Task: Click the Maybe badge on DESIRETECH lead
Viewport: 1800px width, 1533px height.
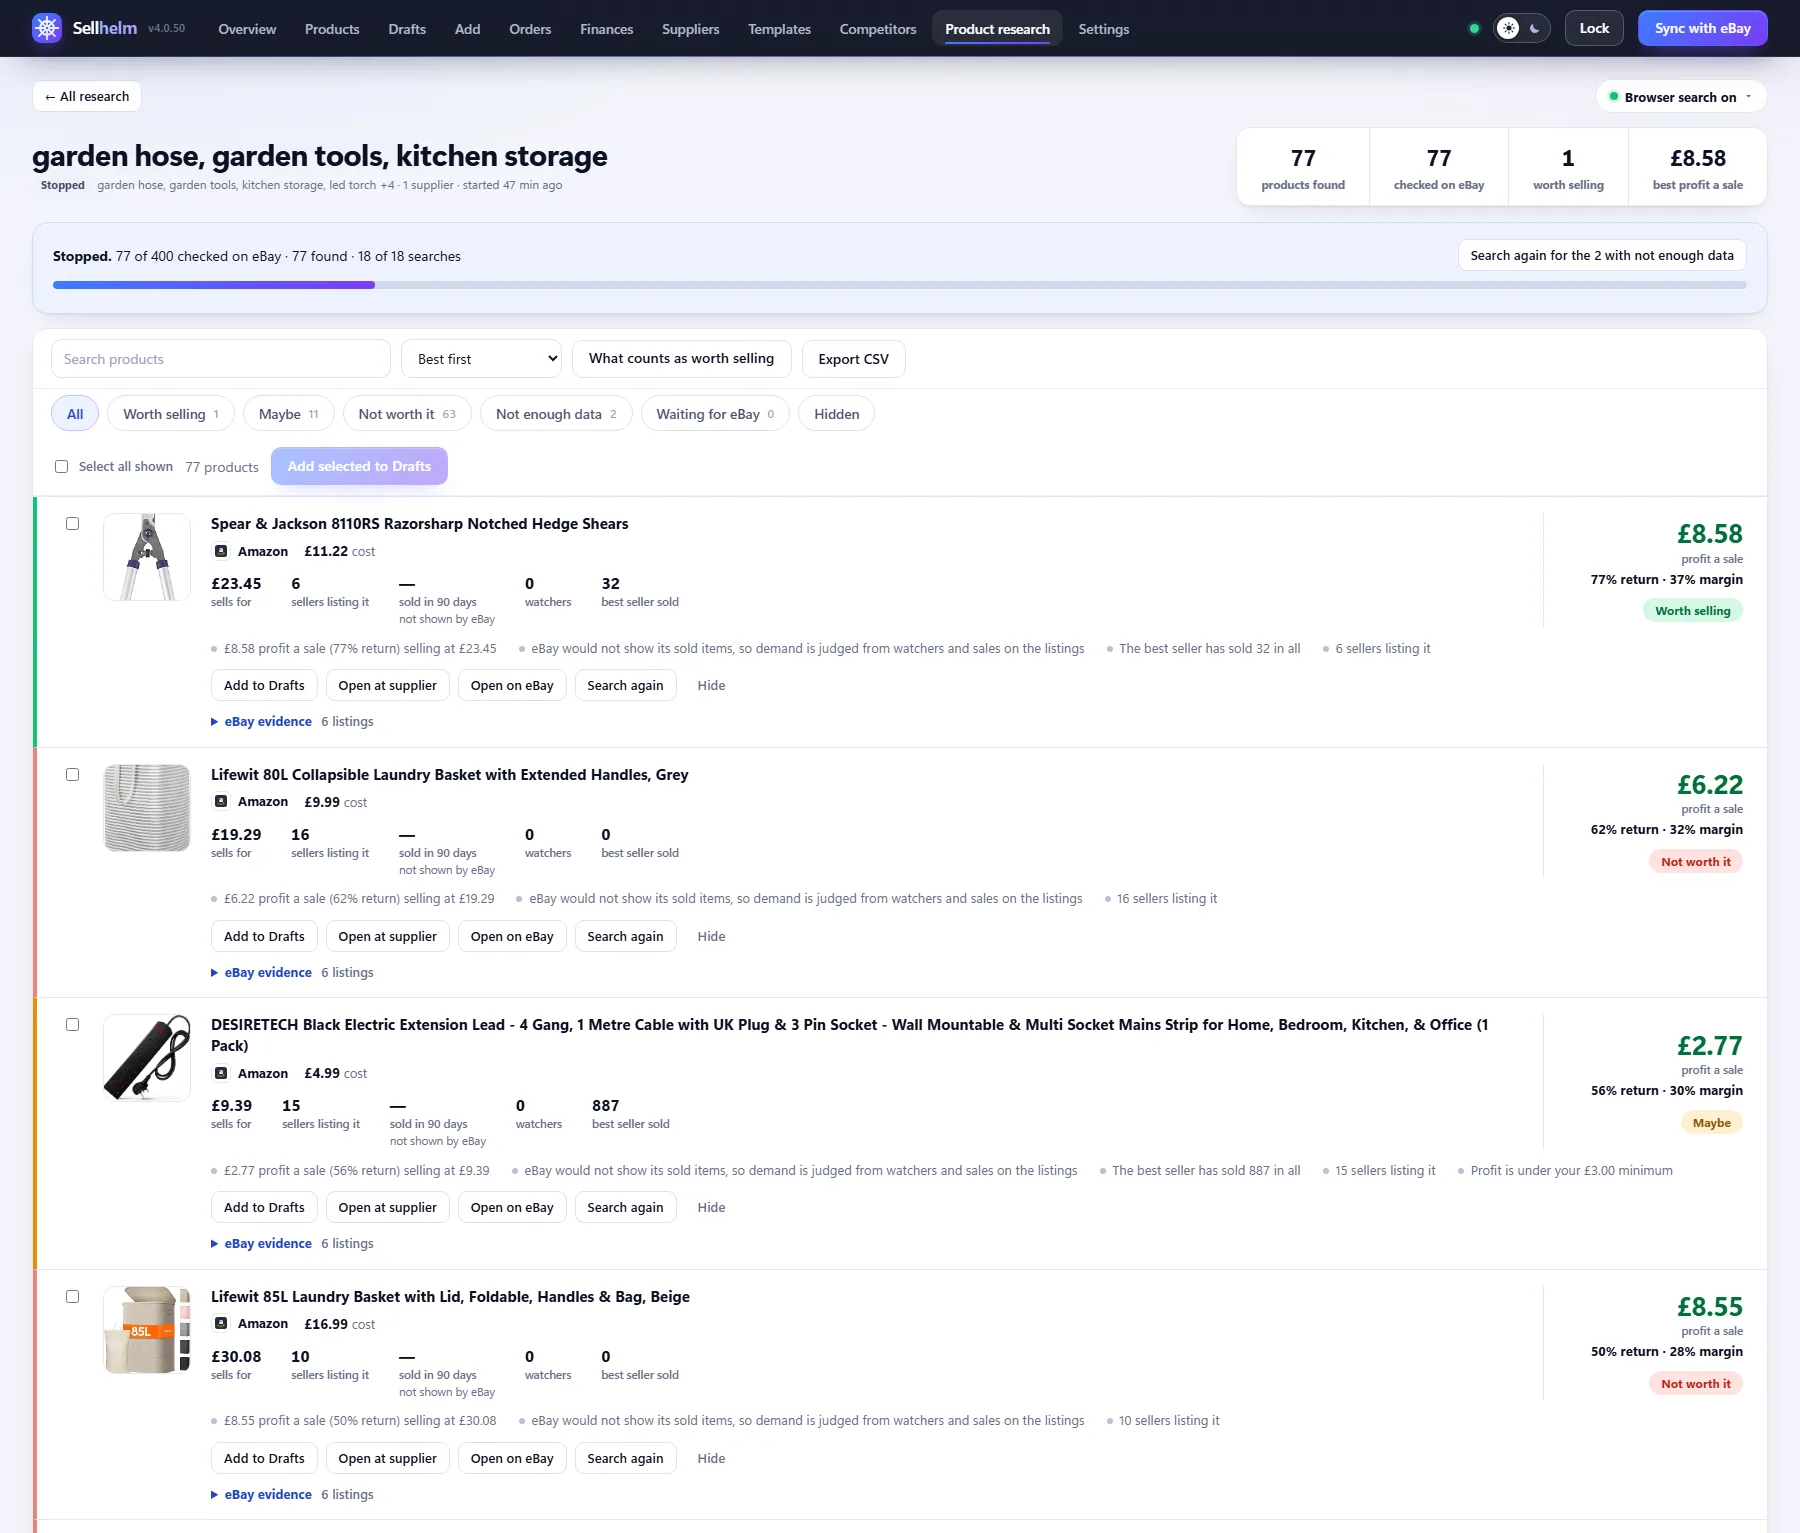Action: pyautogui.click(x=1712, y=1123)
